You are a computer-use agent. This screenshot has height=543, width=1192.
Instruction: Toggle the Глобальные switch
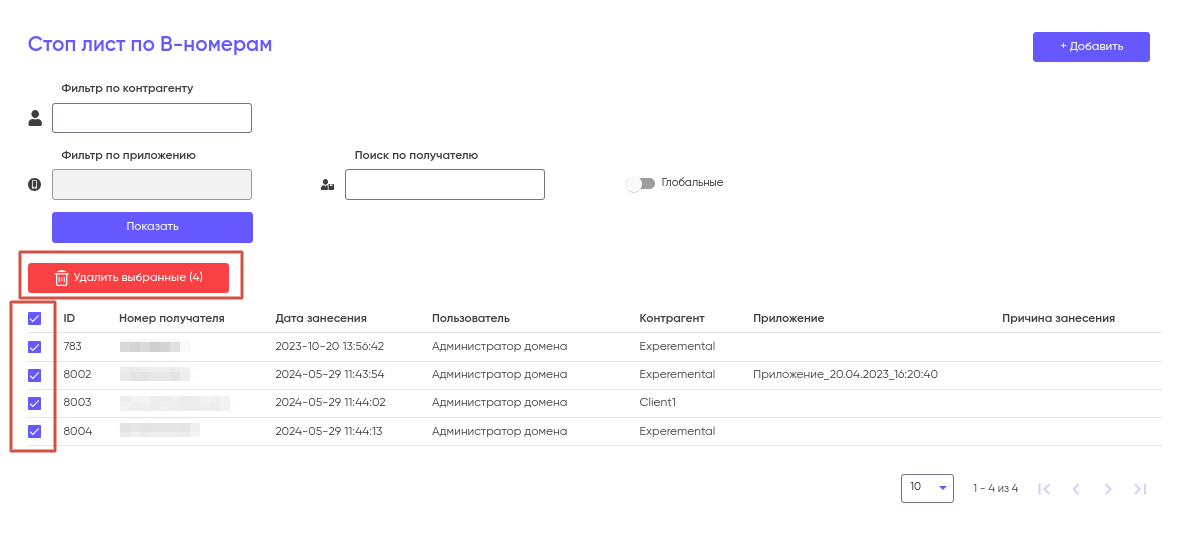640,184
